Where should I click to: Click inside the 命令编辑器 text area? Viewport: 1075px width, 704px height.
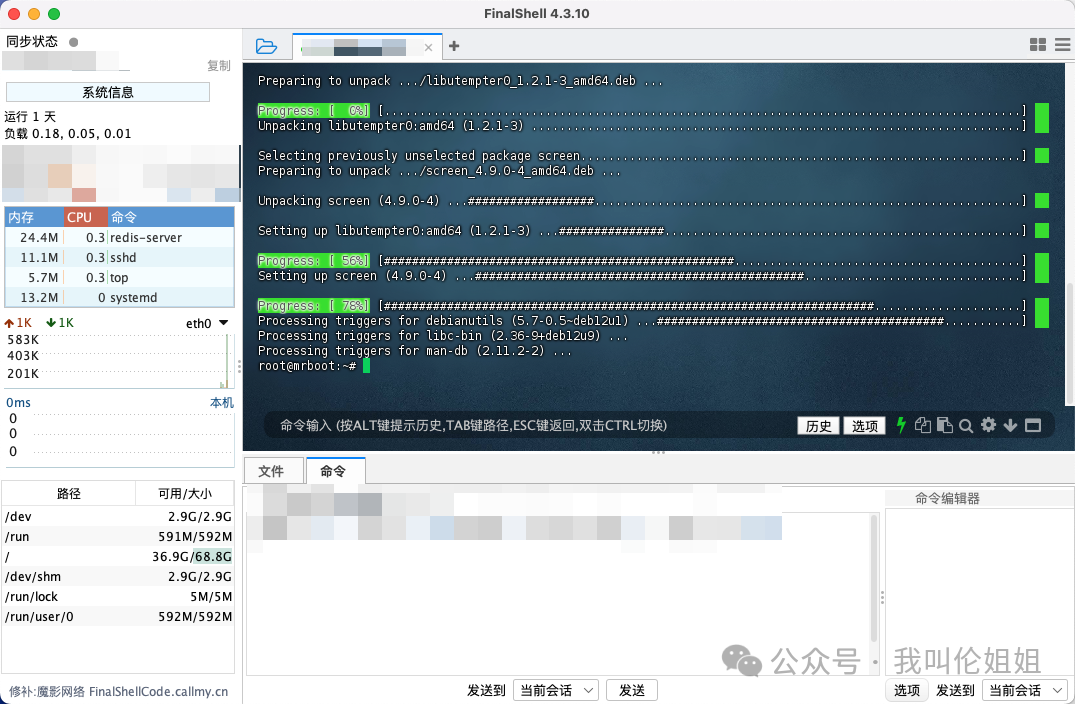point(978,590)
